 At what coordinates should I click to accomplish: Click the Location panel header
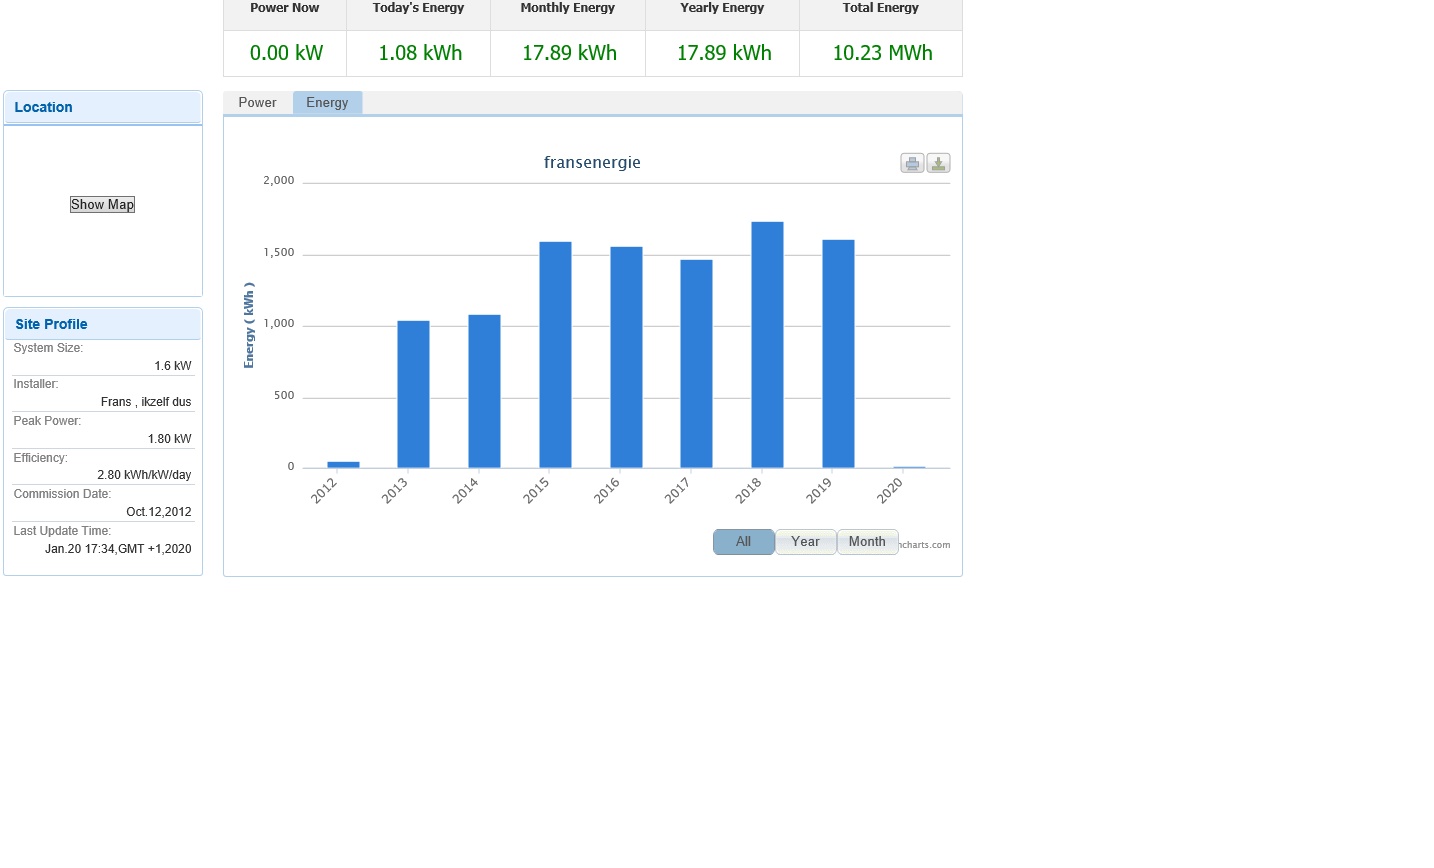pyautogui.click(x=103, y=107)
